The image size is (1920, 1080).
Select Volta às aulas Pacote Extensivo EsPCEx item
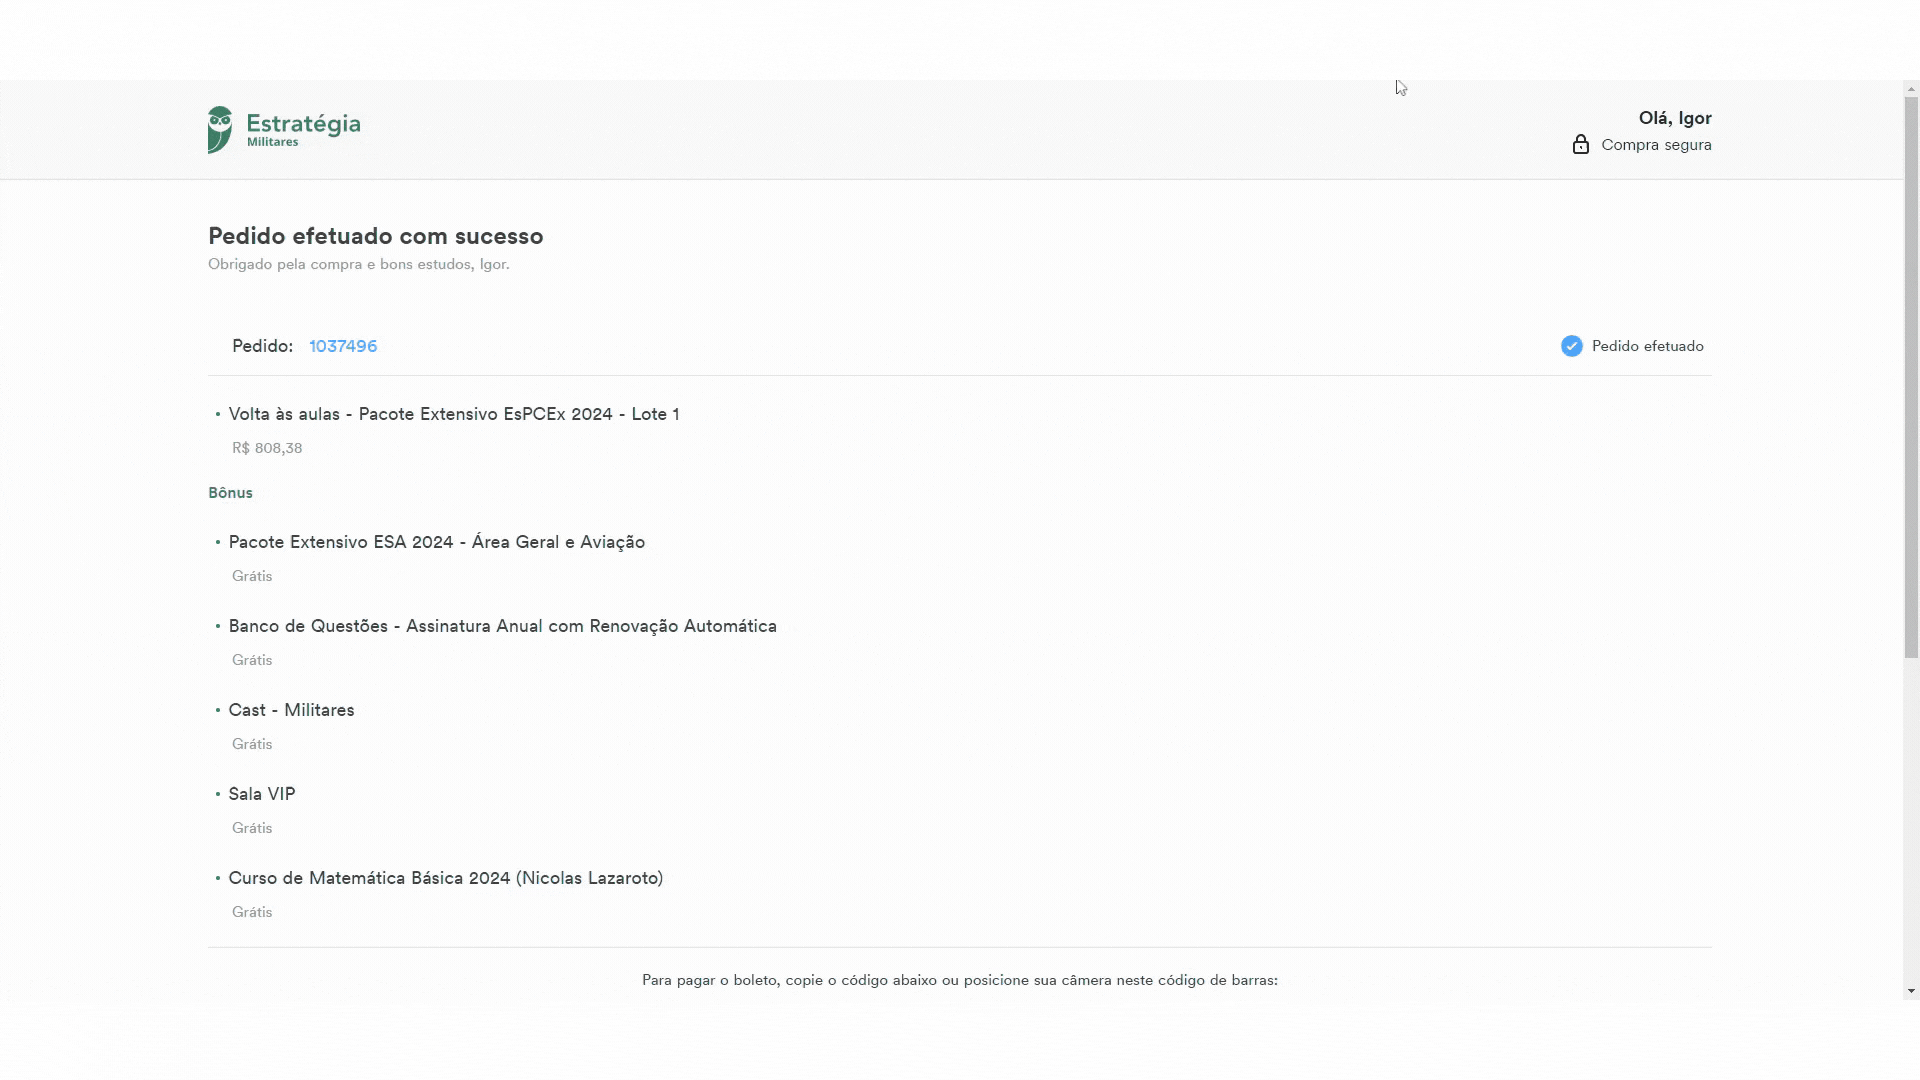click(453, 414)
